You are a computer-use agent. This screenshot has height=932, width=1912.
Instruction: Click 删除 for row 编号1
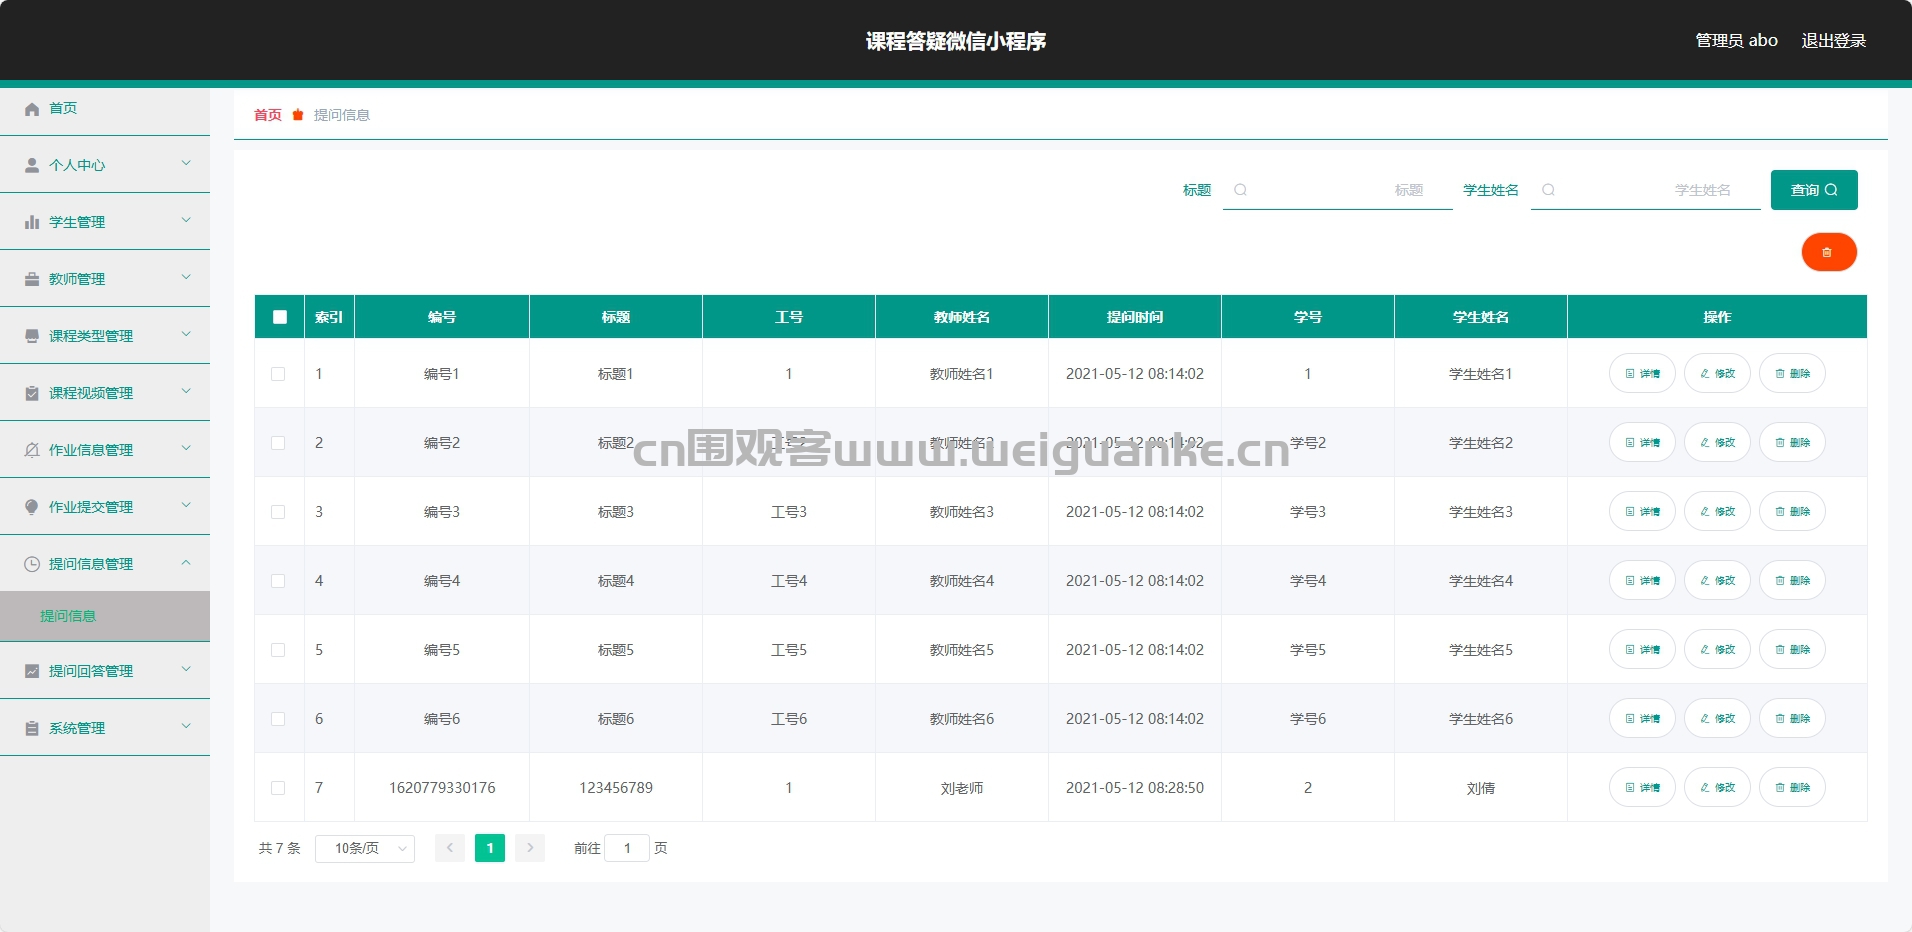tap(1792, 374)
